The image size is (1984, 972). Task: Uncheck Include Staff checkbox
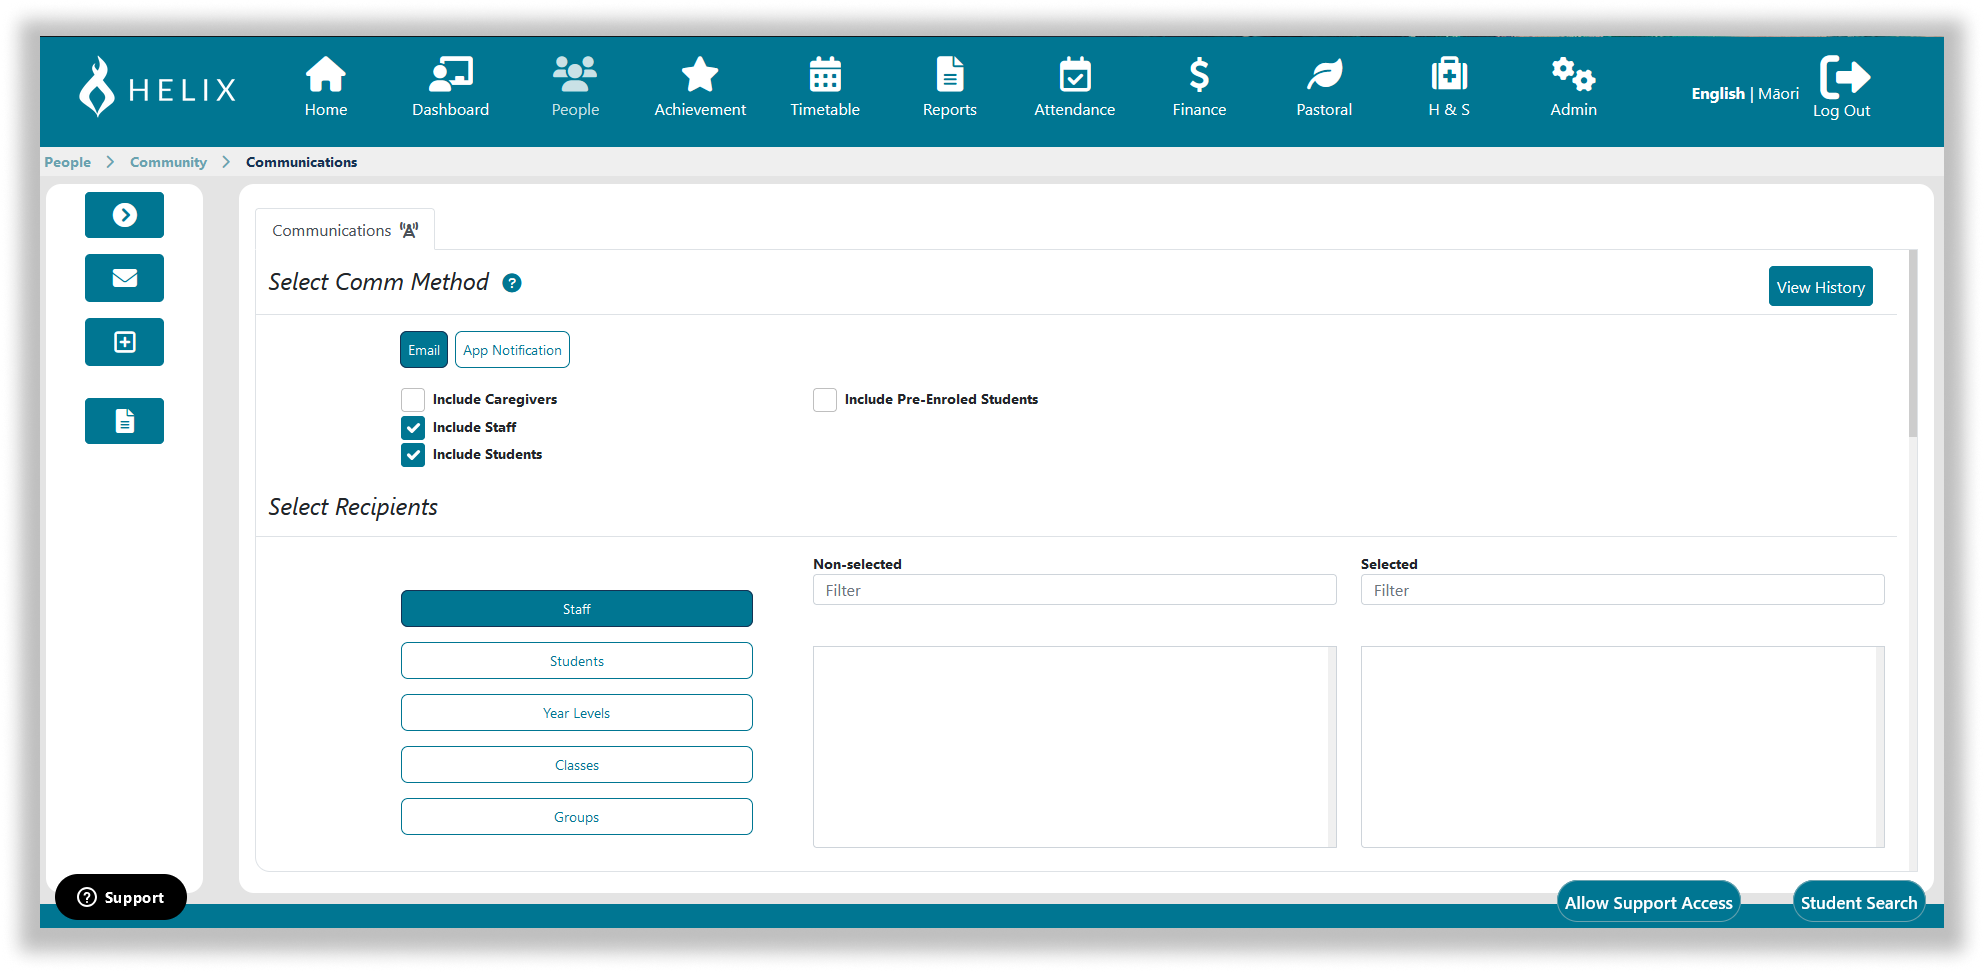click(x=413, y=428)
